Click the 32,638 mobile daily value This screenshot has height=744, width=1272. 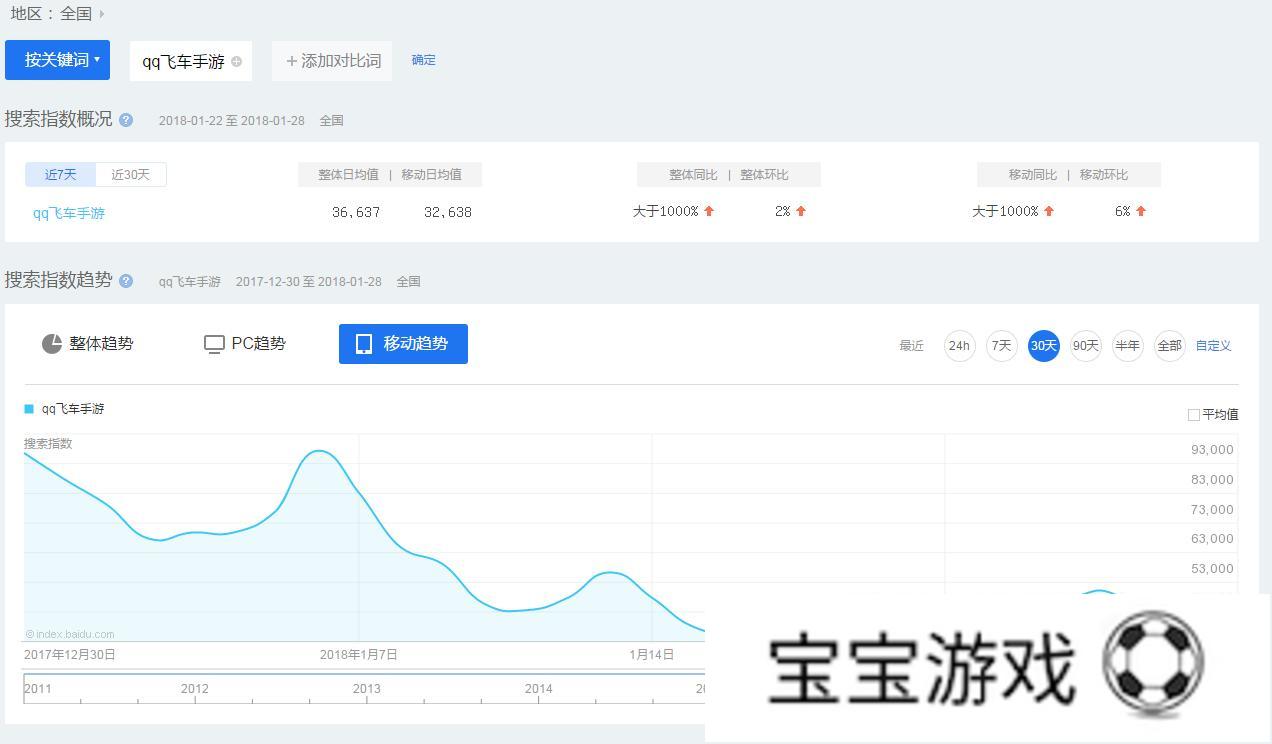[448, 212]
